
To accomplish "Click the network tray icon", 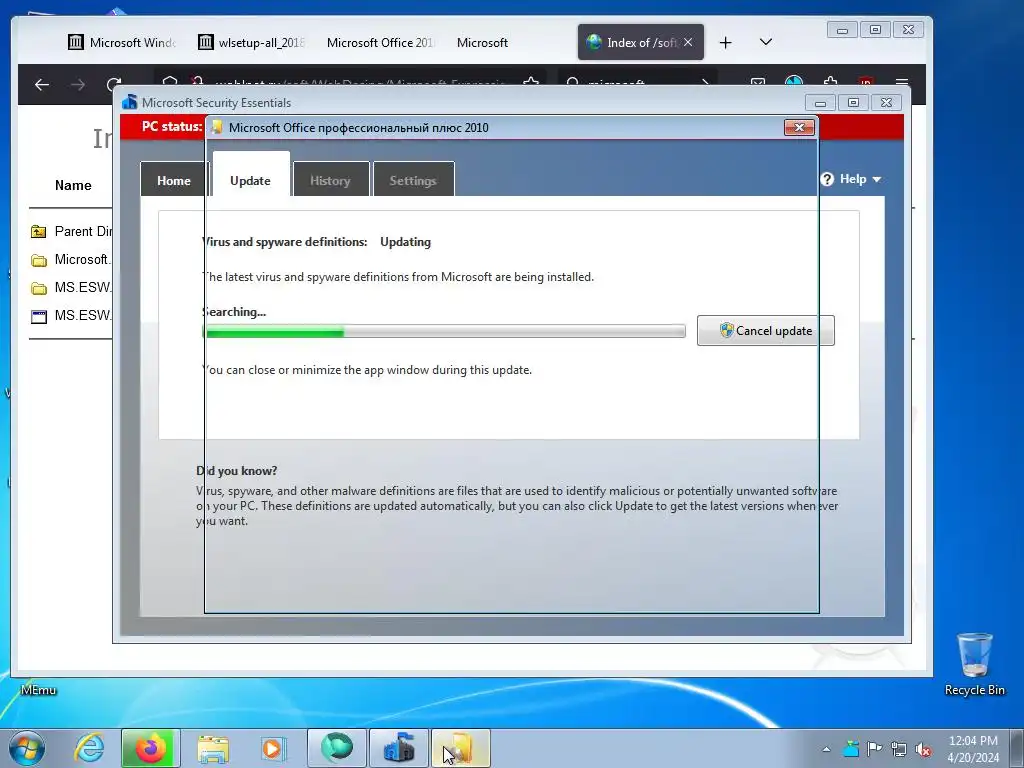I will click(x=899, y=749).
